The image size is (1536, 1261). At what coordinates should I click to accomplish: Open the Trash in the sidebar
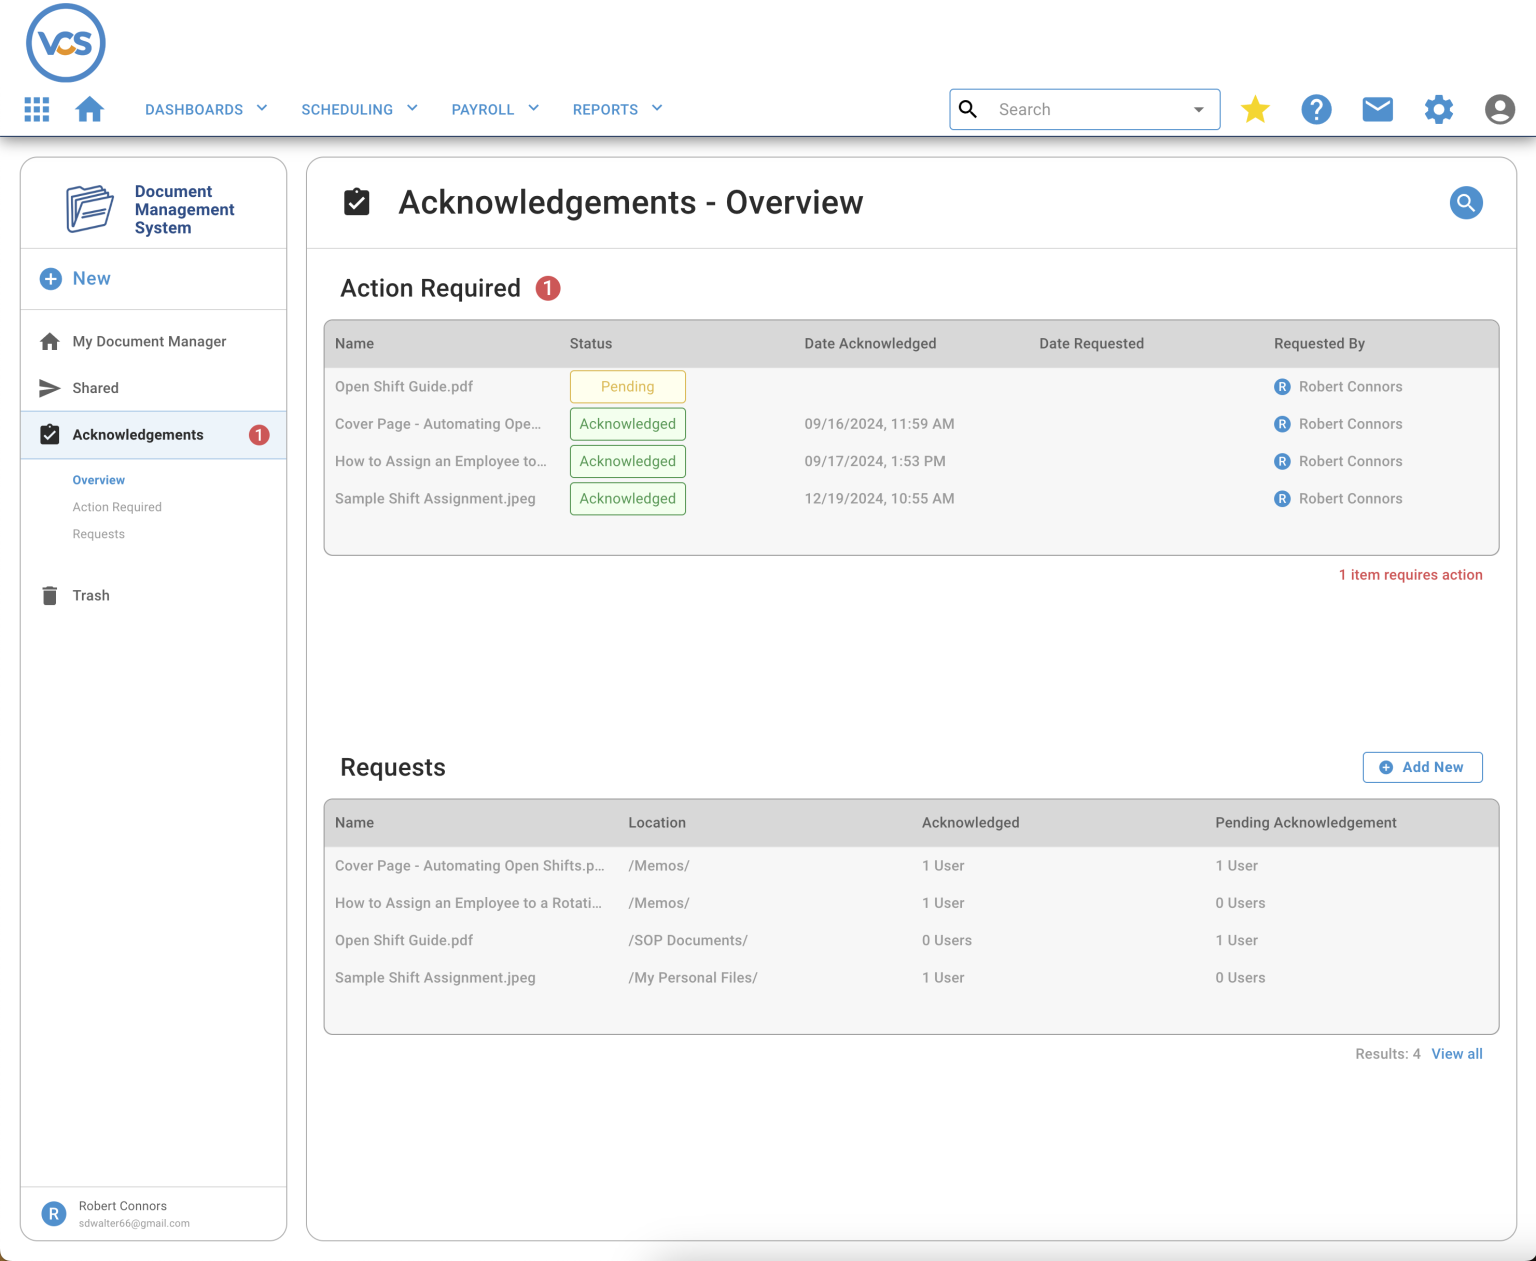[90, 595]
